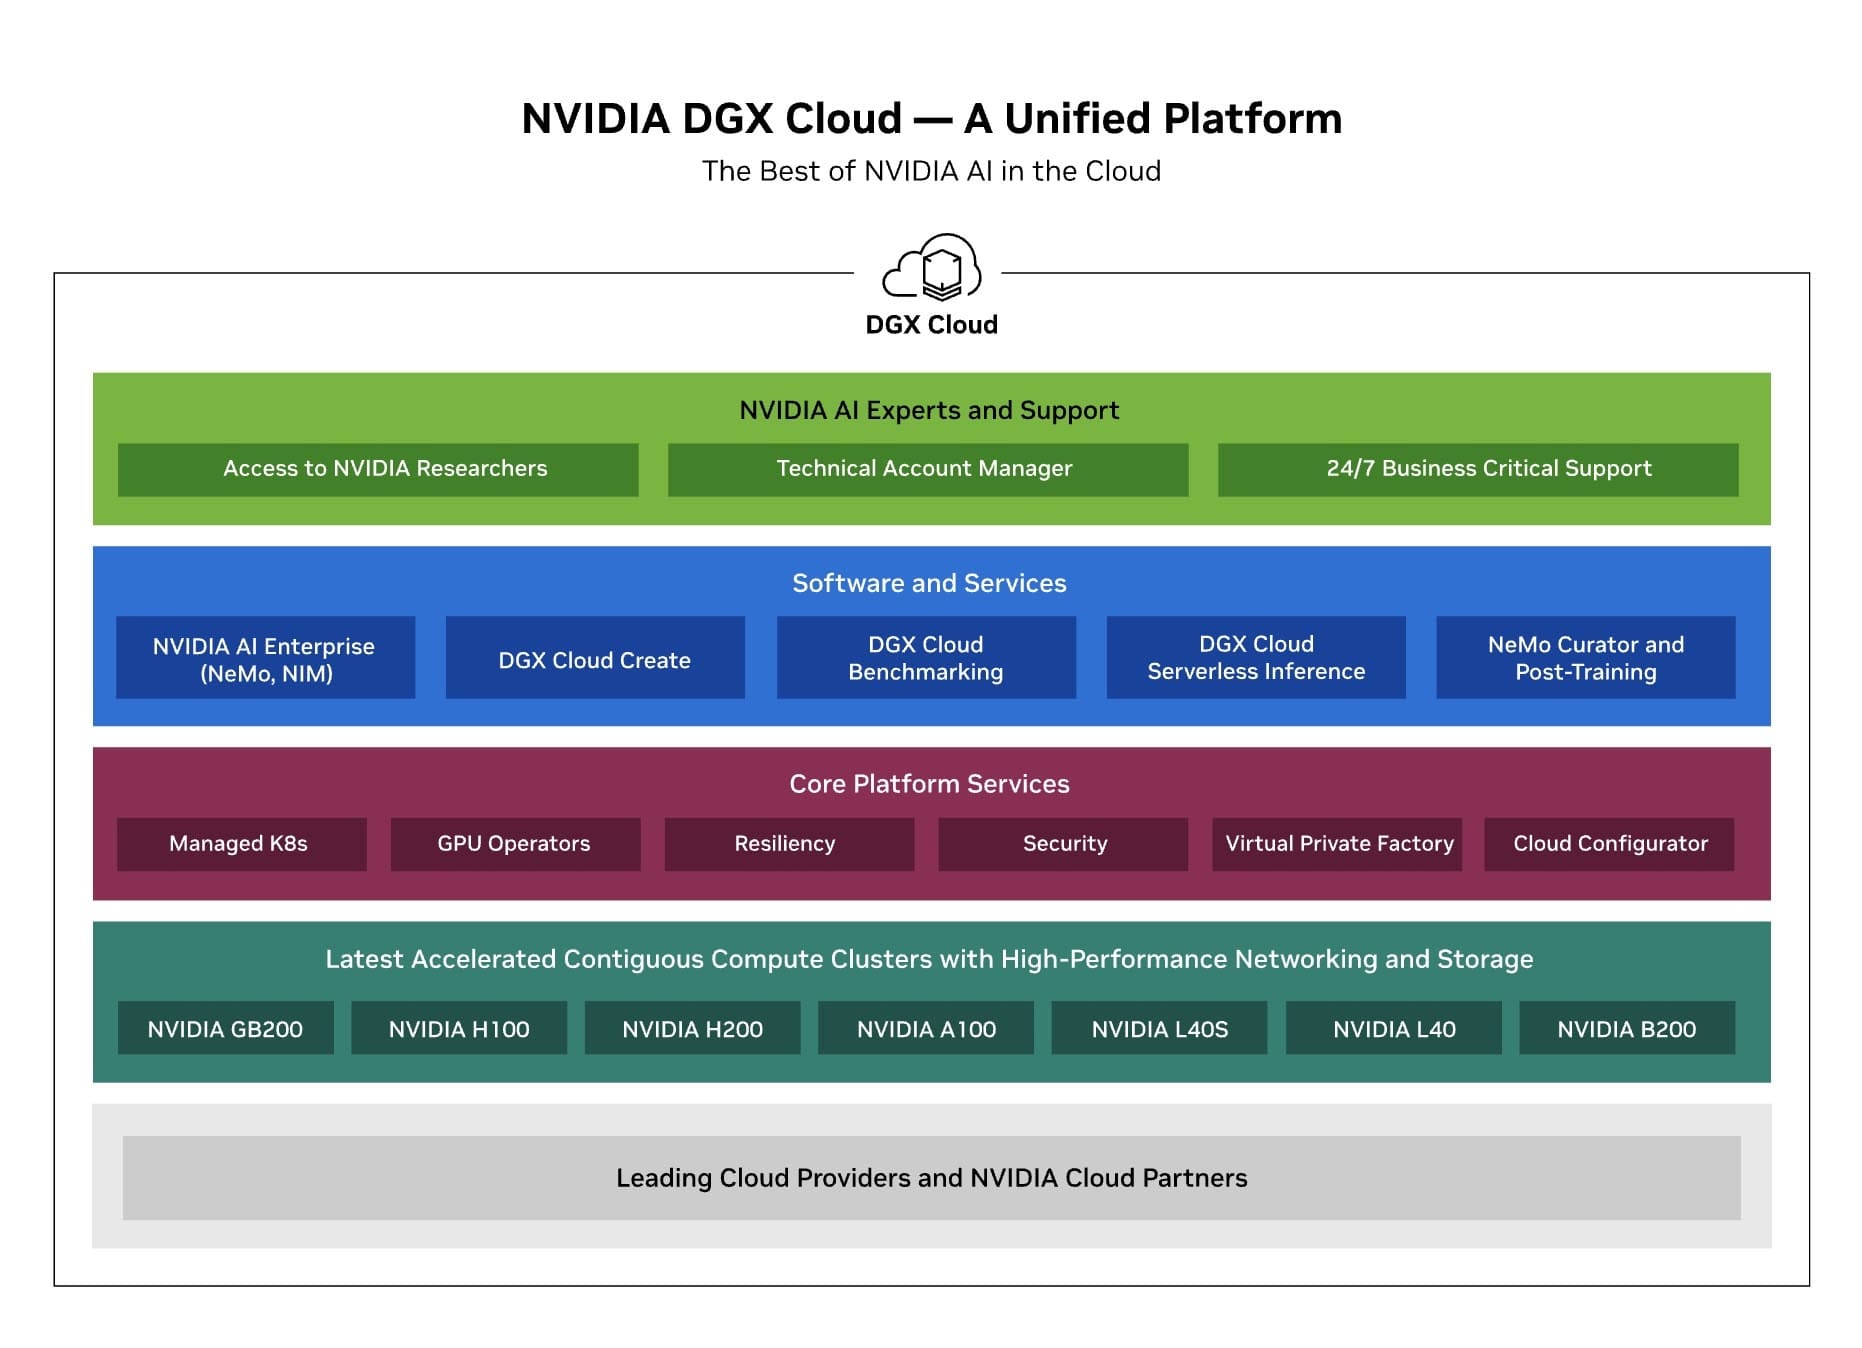Image resolution: width=1862 pixels, height=1348 pixels.
Task: Click the NVIDIA L40S box
Action: click(1159, 1028)
